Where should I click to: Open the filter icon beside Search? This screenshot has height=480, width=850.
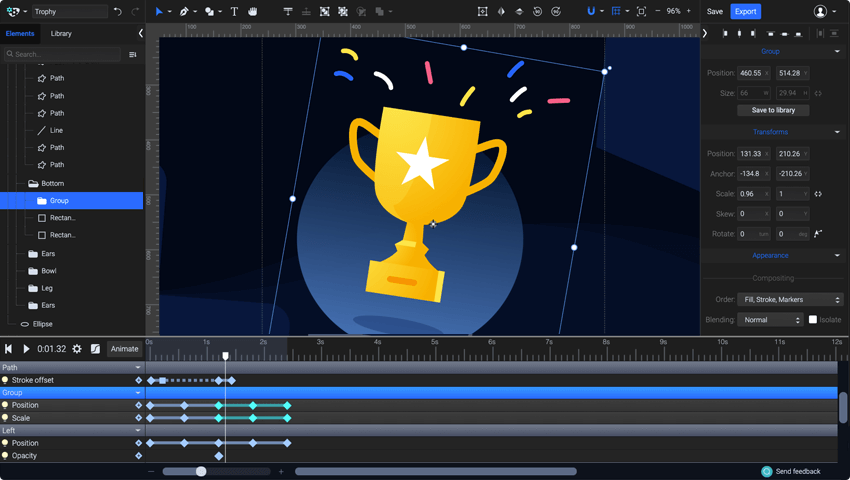(133, 54)
